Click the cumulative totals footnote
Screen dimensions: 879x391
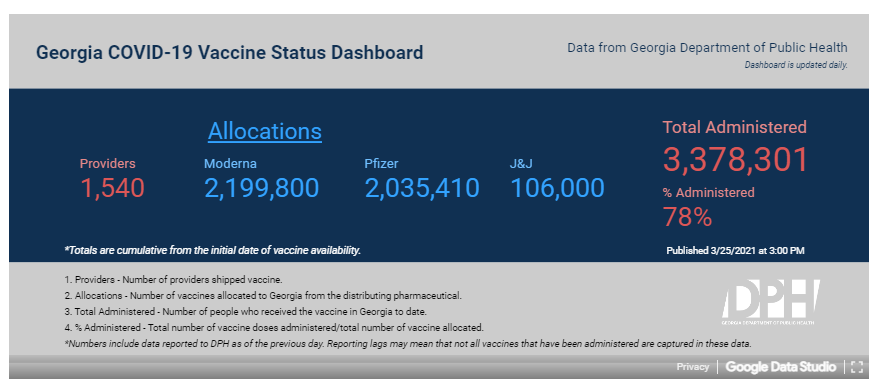coord(213,250)
